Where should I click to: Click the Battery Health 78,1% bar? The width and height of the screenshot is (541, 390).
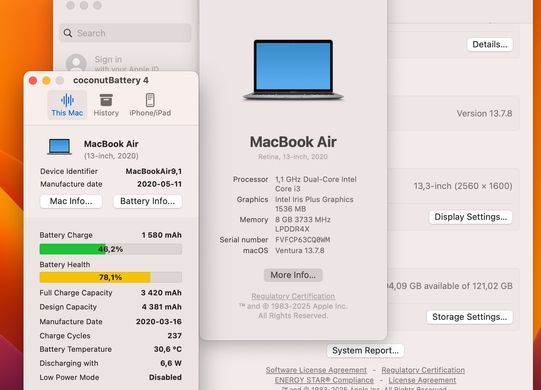pyautogui.click(x=110, y=277)
